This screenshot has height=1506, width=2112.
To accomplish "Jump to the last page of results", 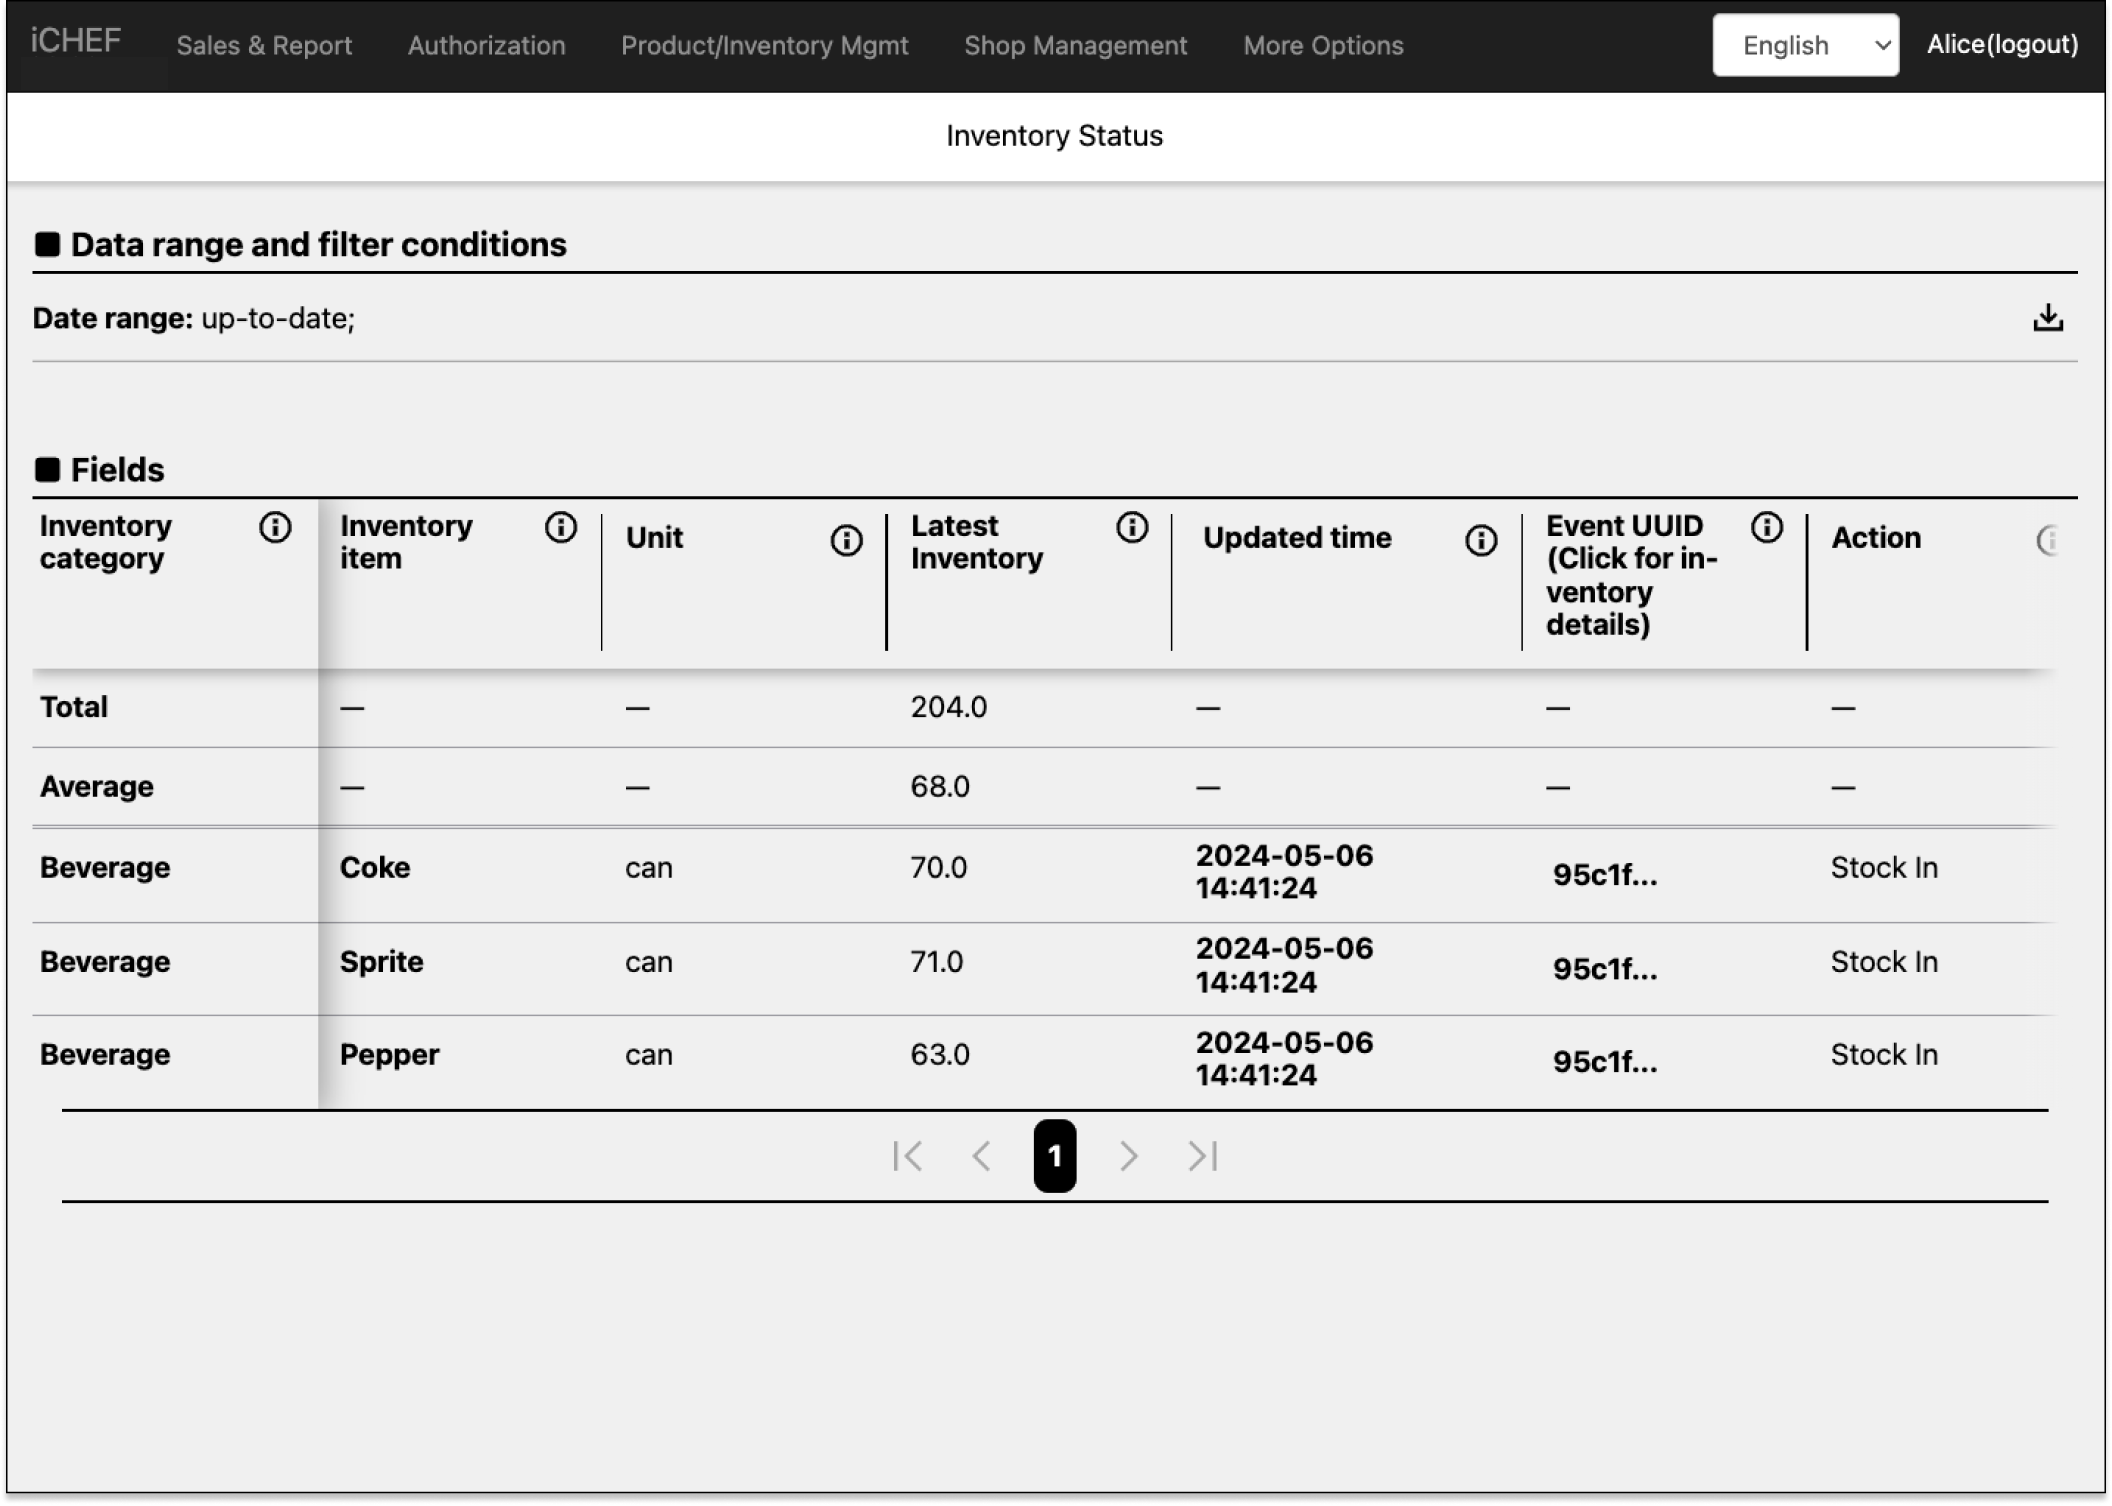I will (x=1203, y=1156).
